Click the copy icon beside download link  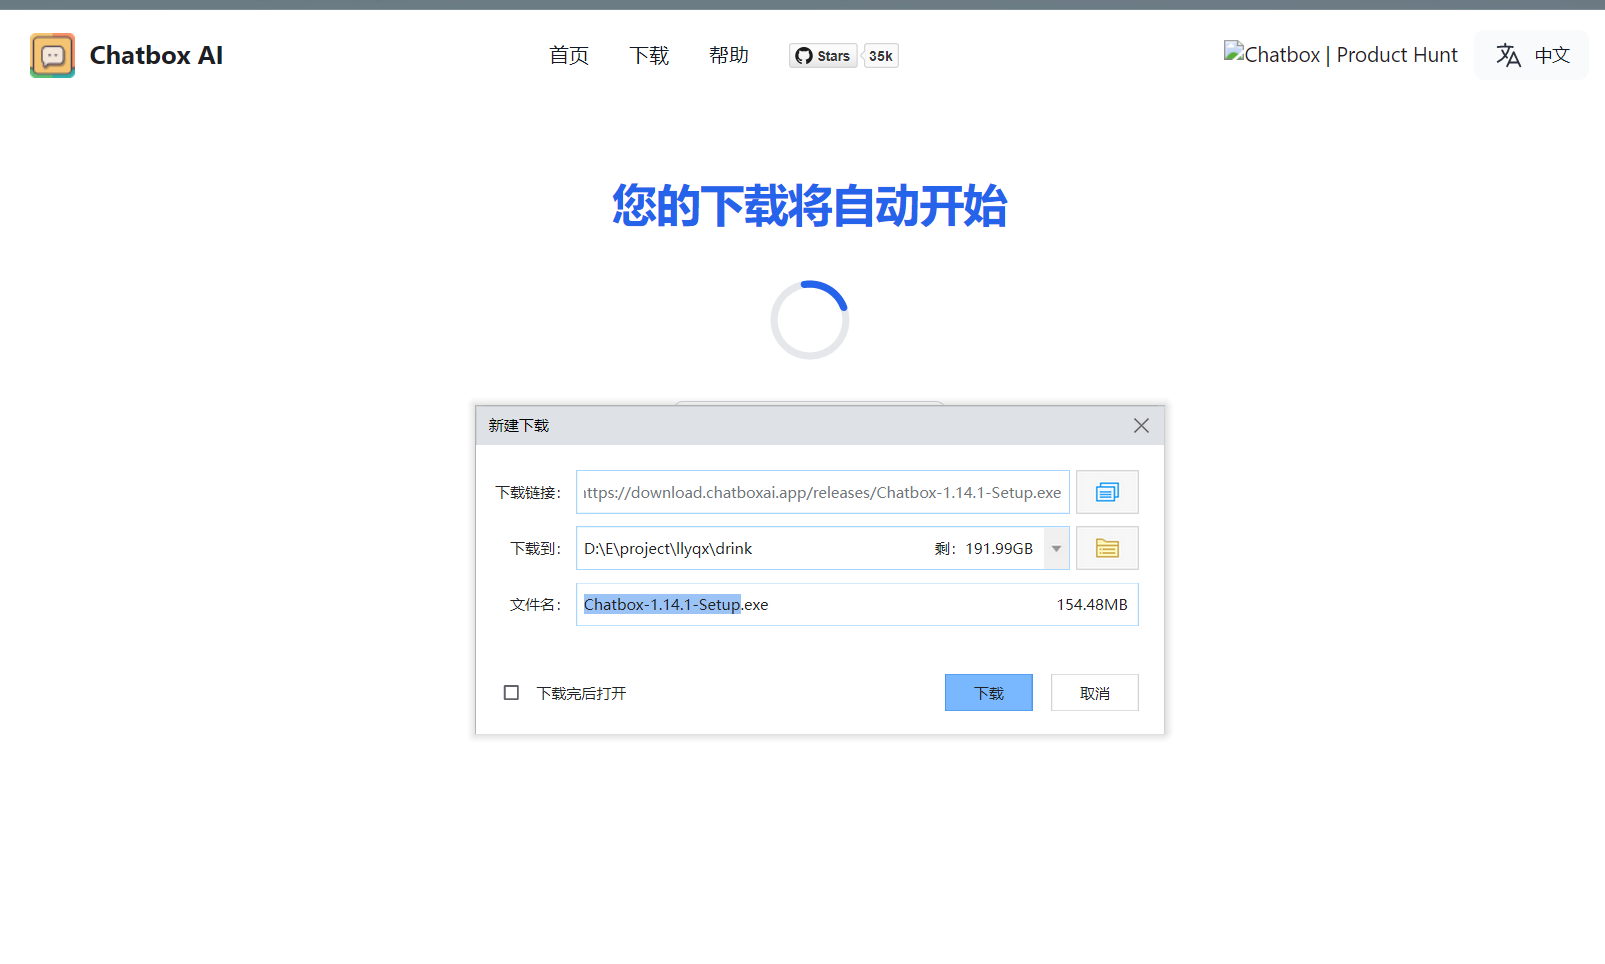(1106, 492)
